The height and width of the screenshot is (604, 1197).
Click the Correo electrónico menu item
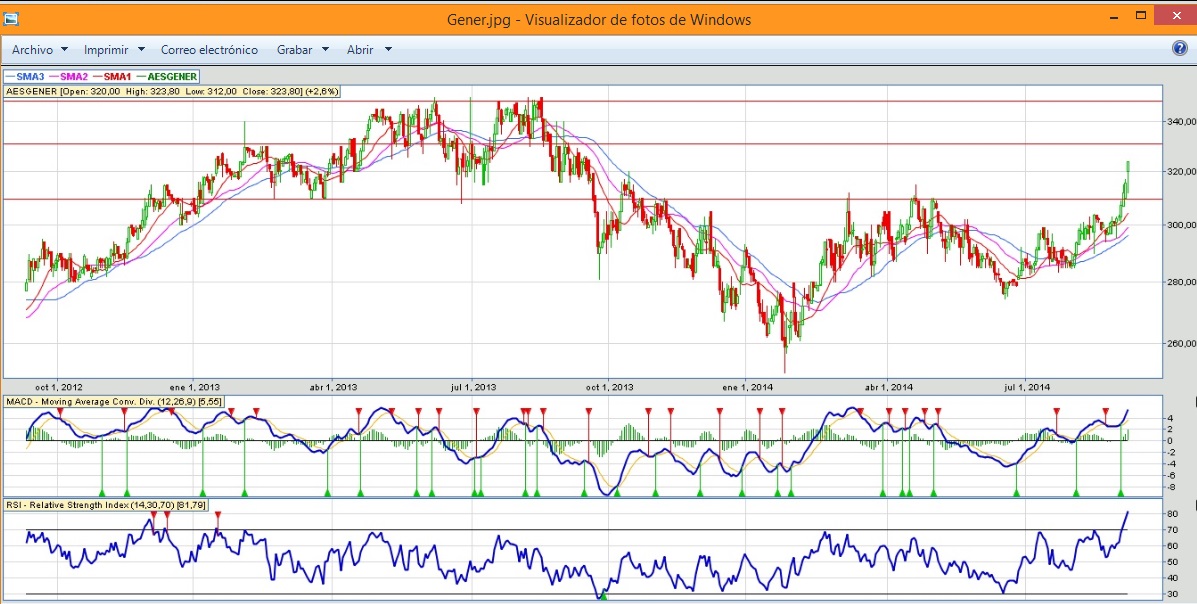coord(209,49)
